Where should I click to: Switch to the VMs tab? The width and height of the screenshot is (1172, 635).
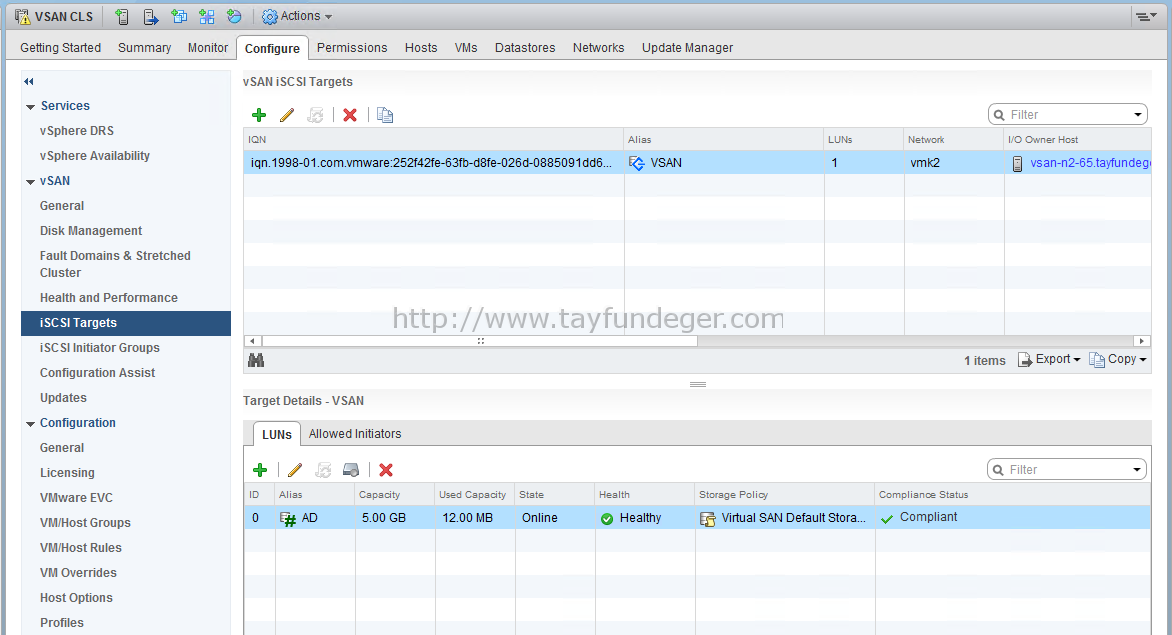click(x=466, y=48)
